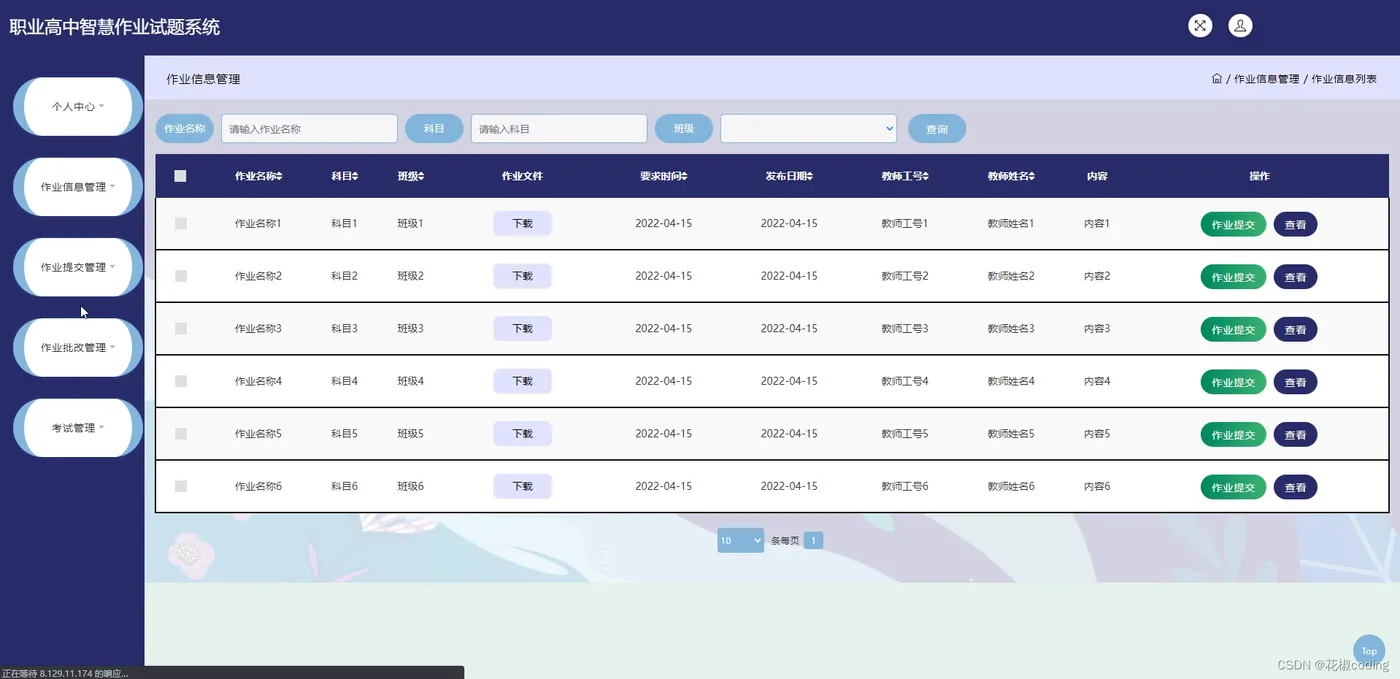Focus the 作业名称 search input
1400x679 pixels.
point(309,128)
